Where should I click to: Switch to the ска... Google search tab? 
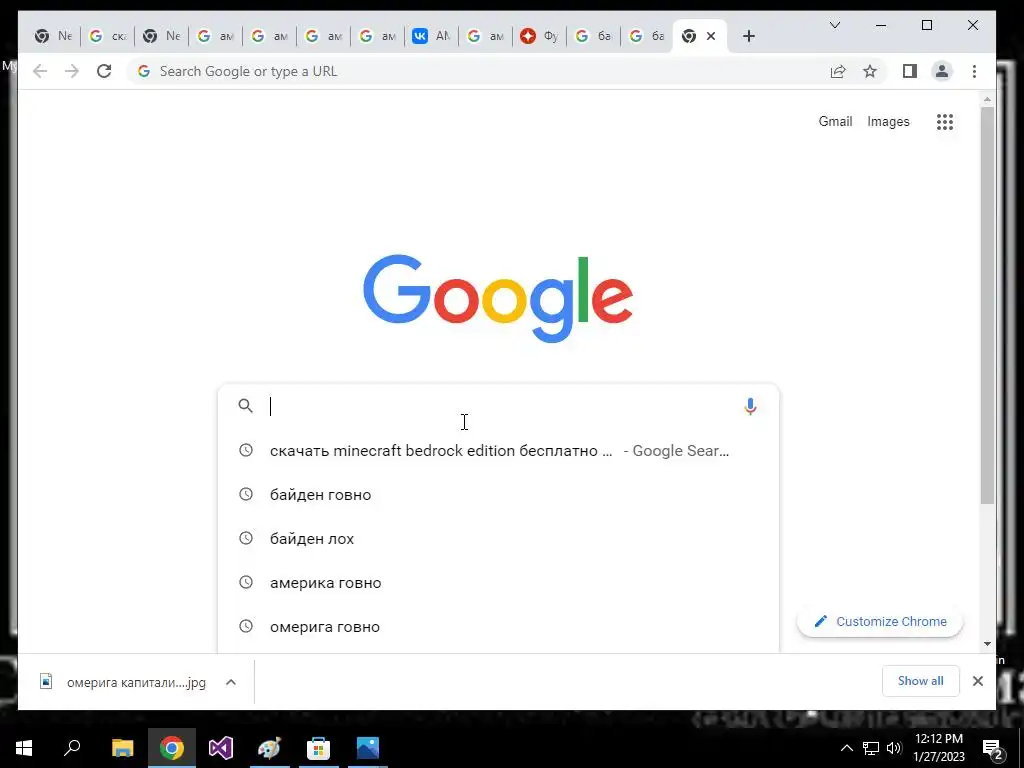coord(107,37)
